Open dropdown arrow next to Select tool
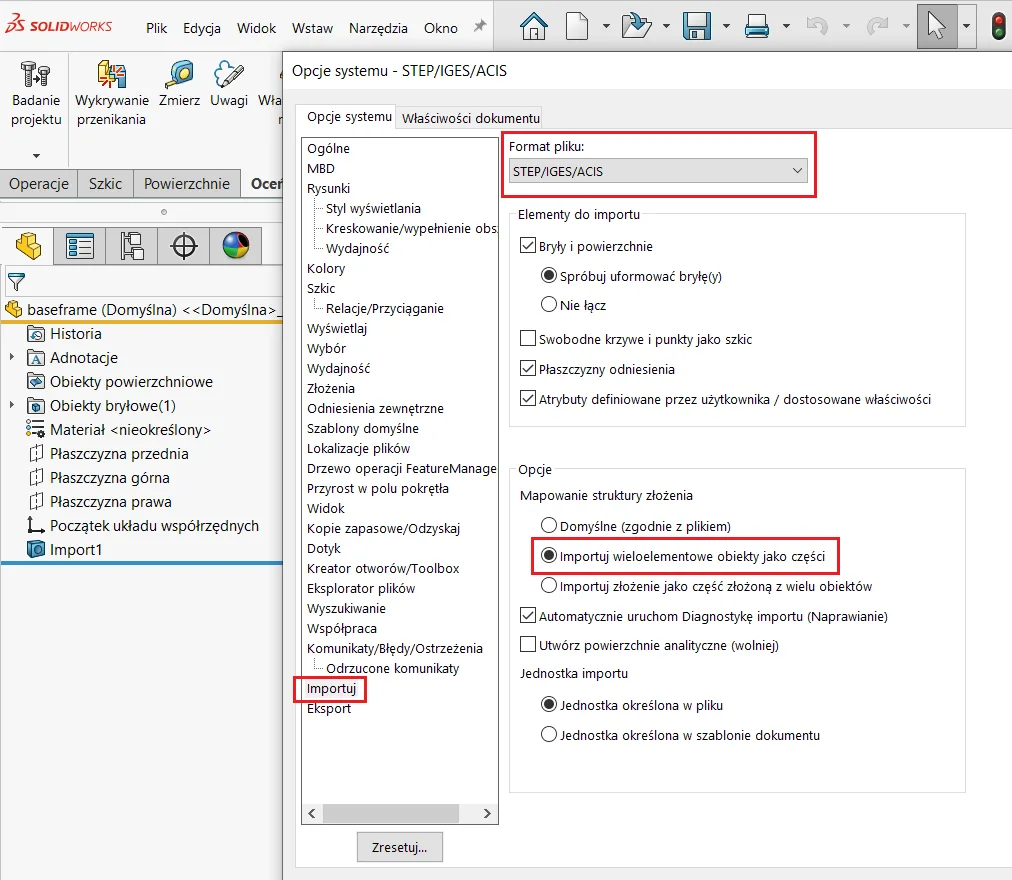1012x880 pixels. [966, 26]
